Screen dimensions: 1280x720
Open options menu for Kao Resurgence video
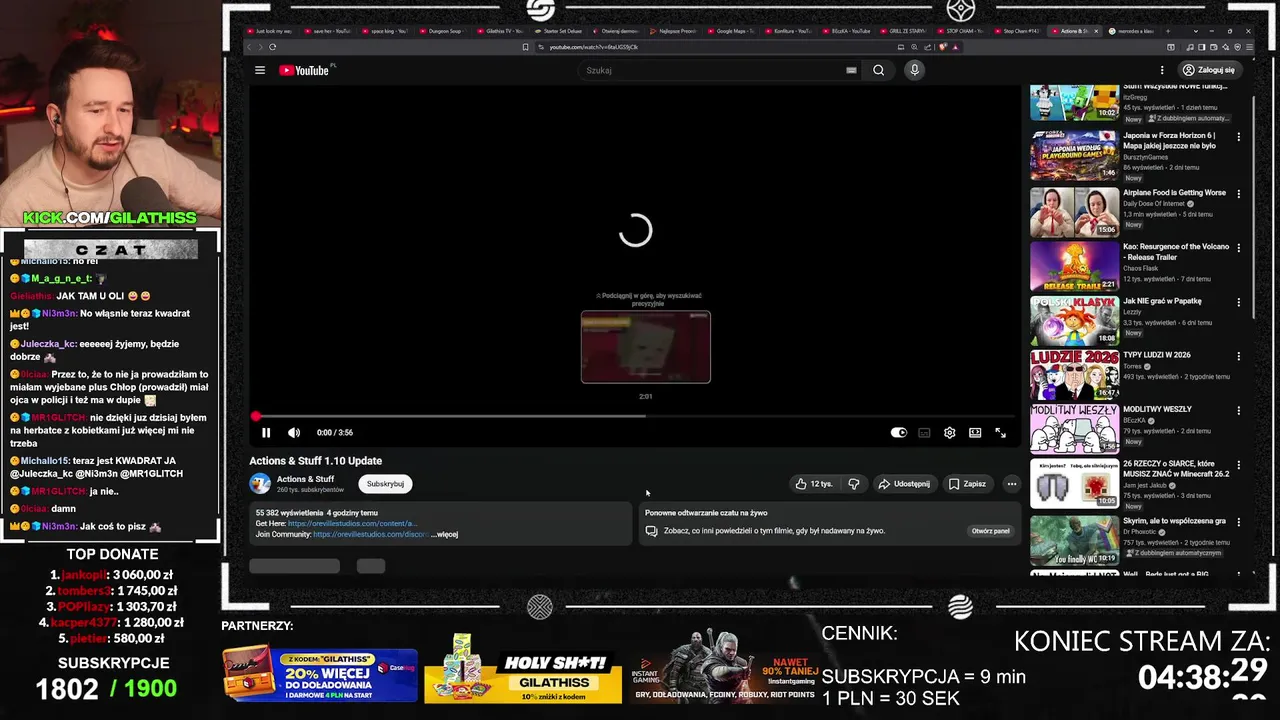[x=1238, y=248]
